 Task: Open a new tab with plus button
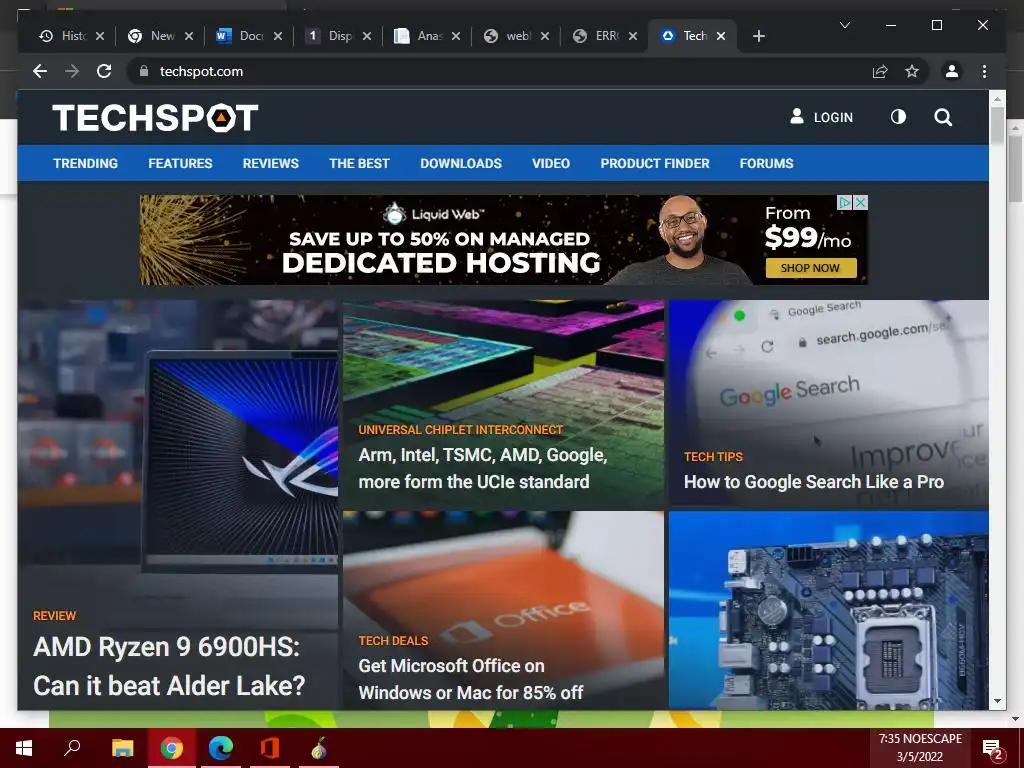coord(758,36)
